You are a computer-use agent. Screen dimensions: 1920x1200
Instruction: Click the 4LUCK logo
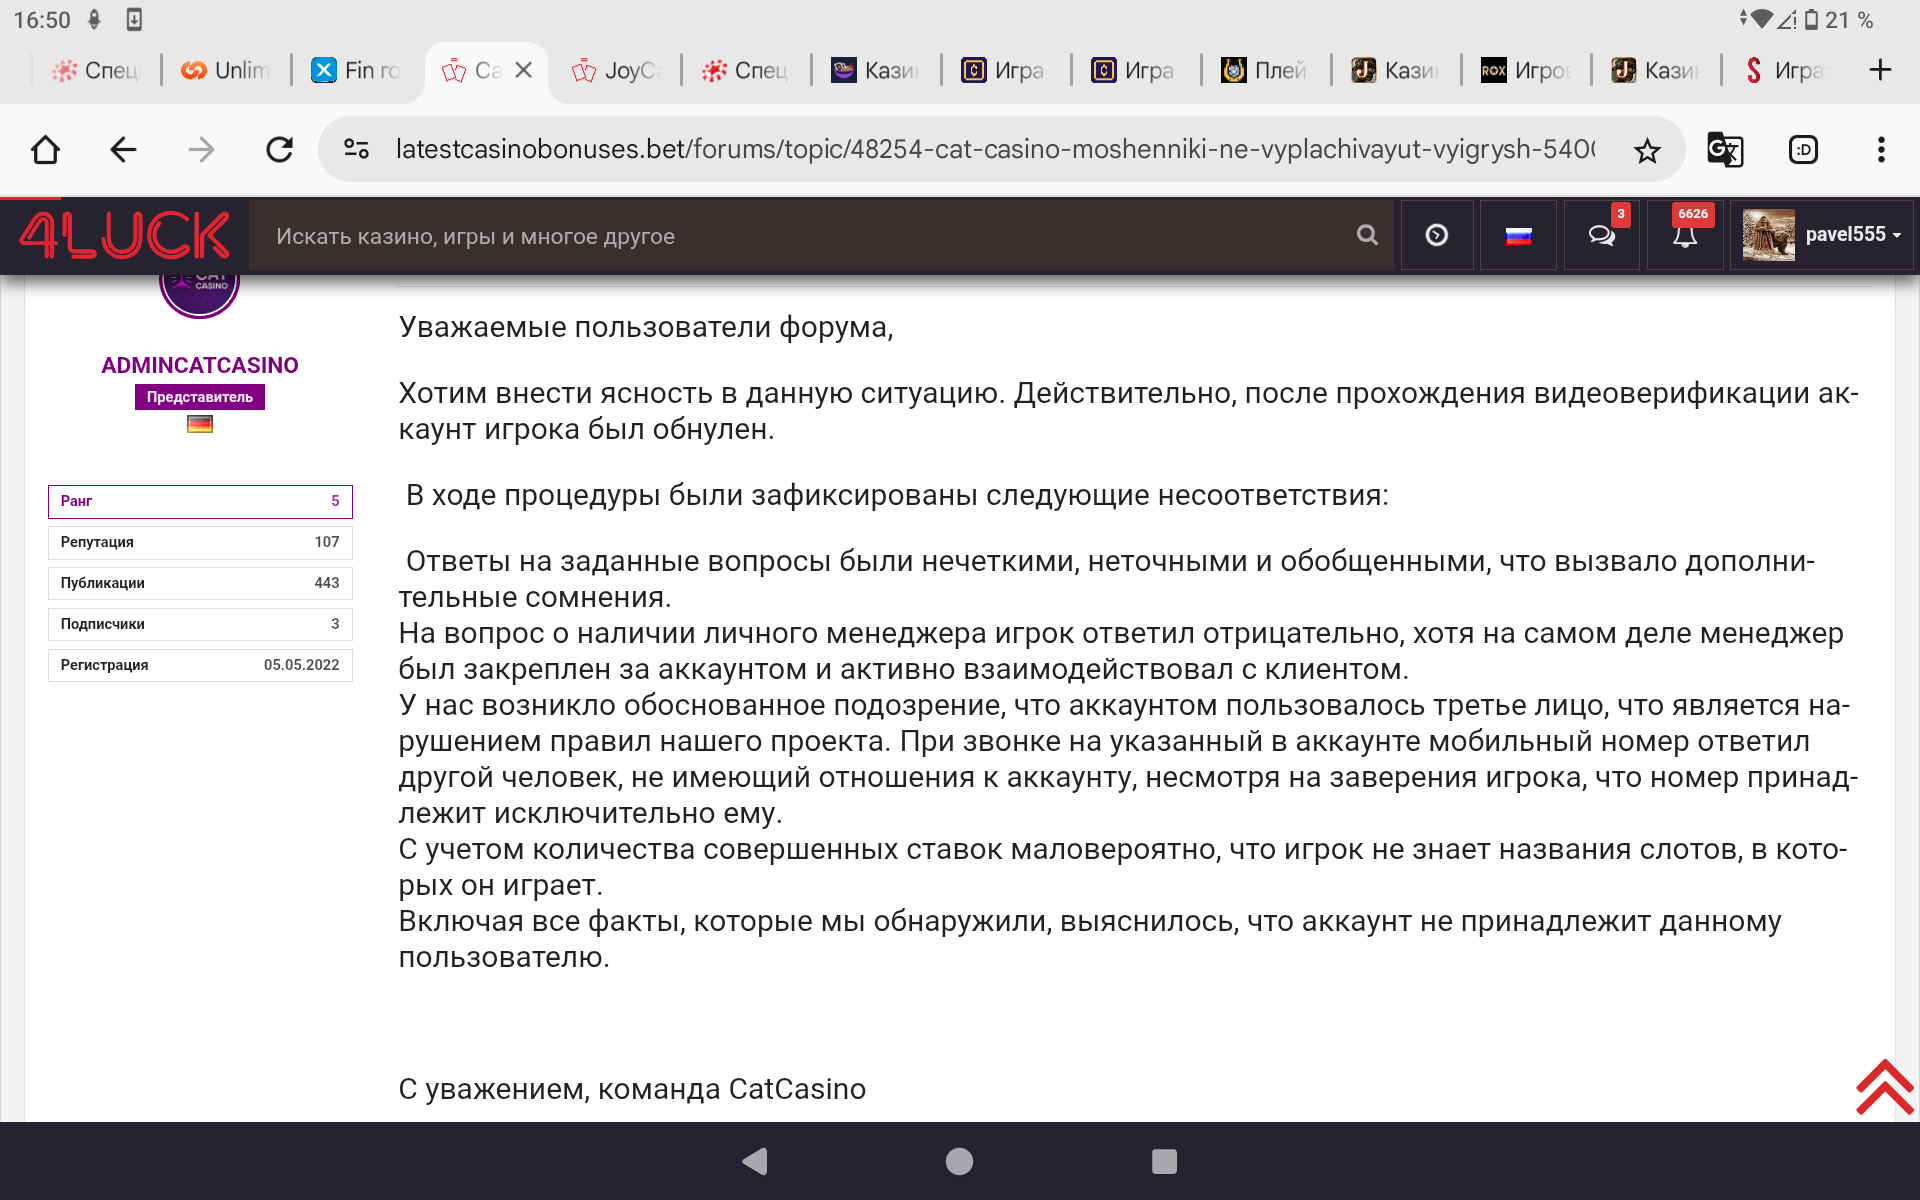[x=125, y=236]
